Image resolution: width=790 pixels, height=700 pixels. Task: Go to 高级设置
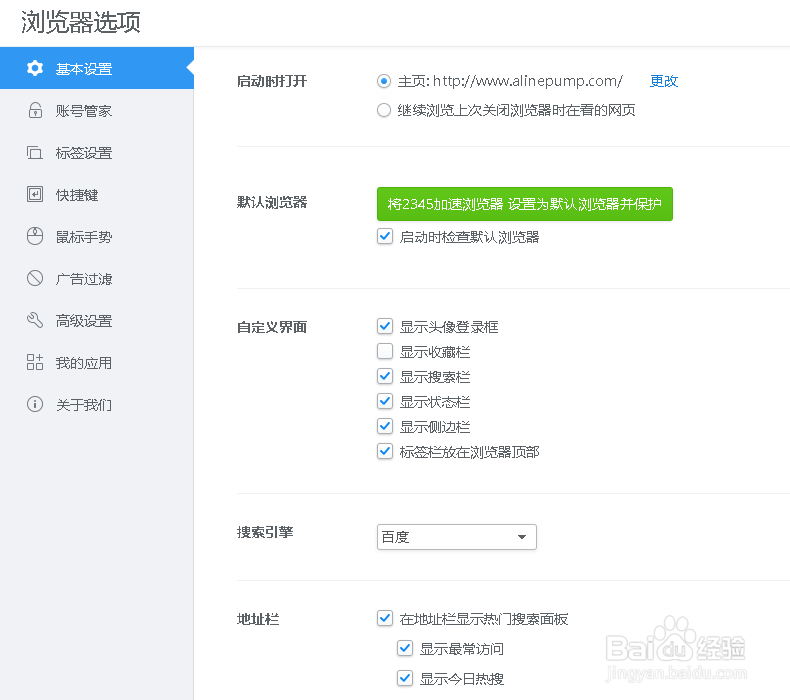[x=97, y=320]
